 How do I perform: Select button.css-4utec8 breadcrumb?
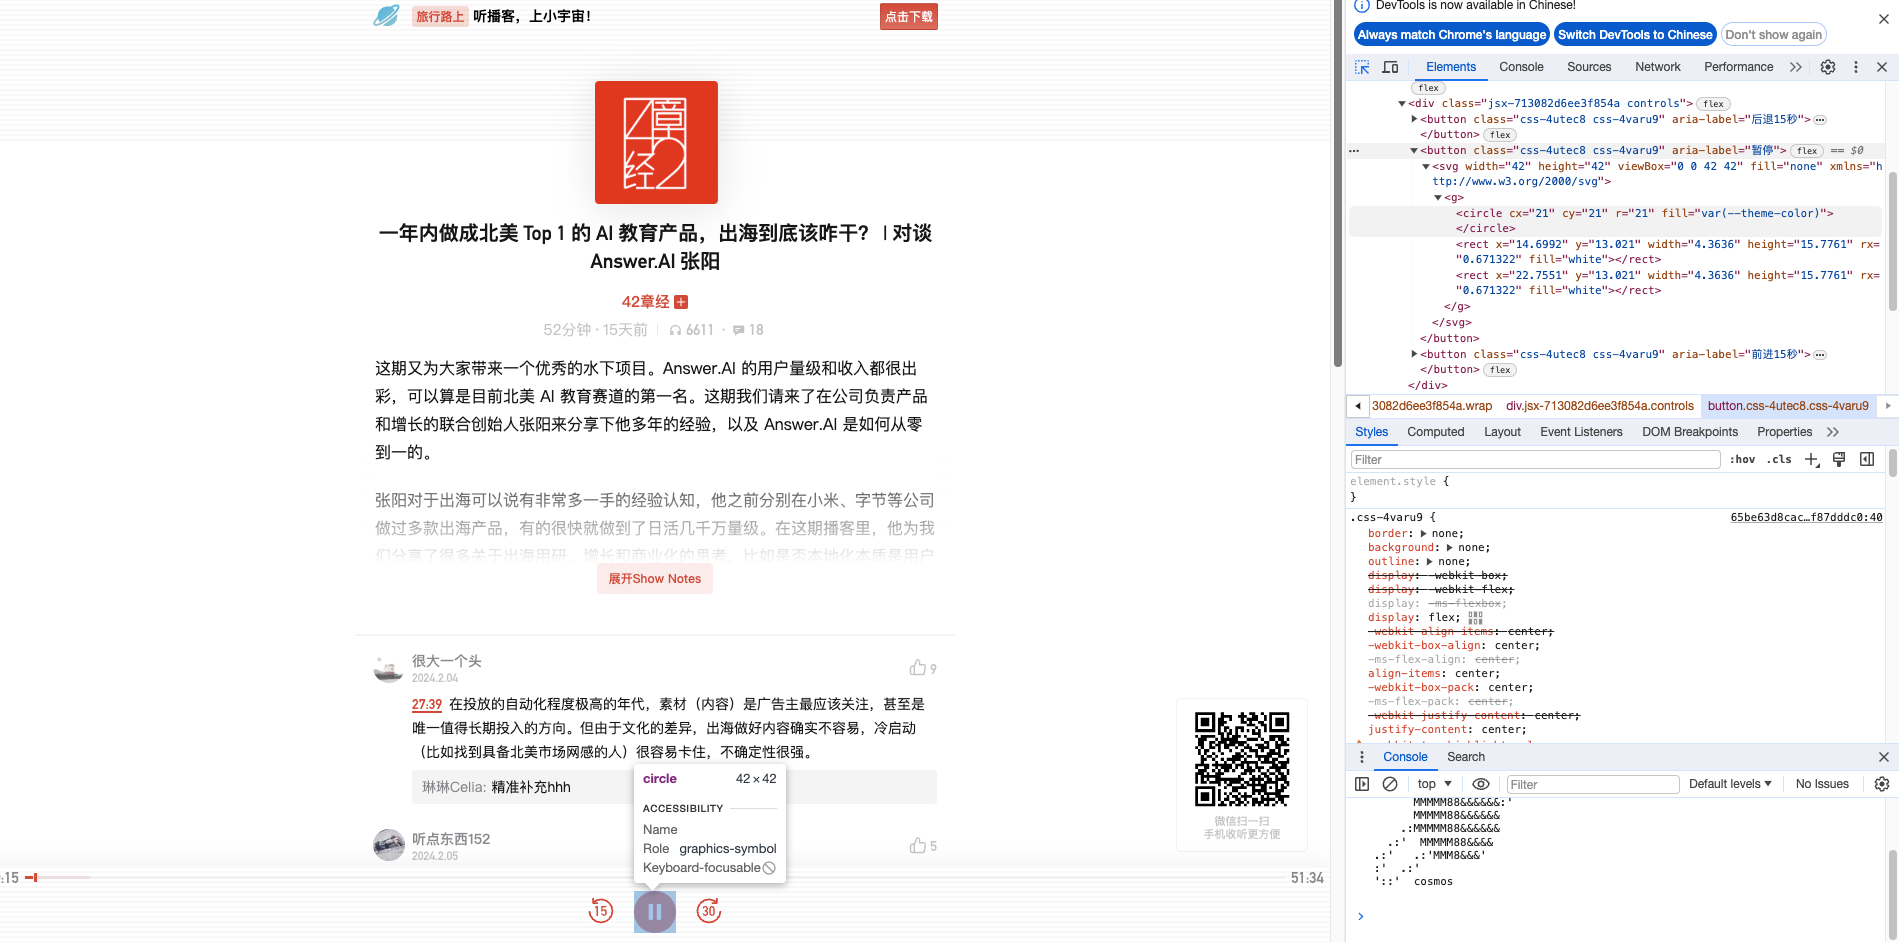tap(1788, 406)
